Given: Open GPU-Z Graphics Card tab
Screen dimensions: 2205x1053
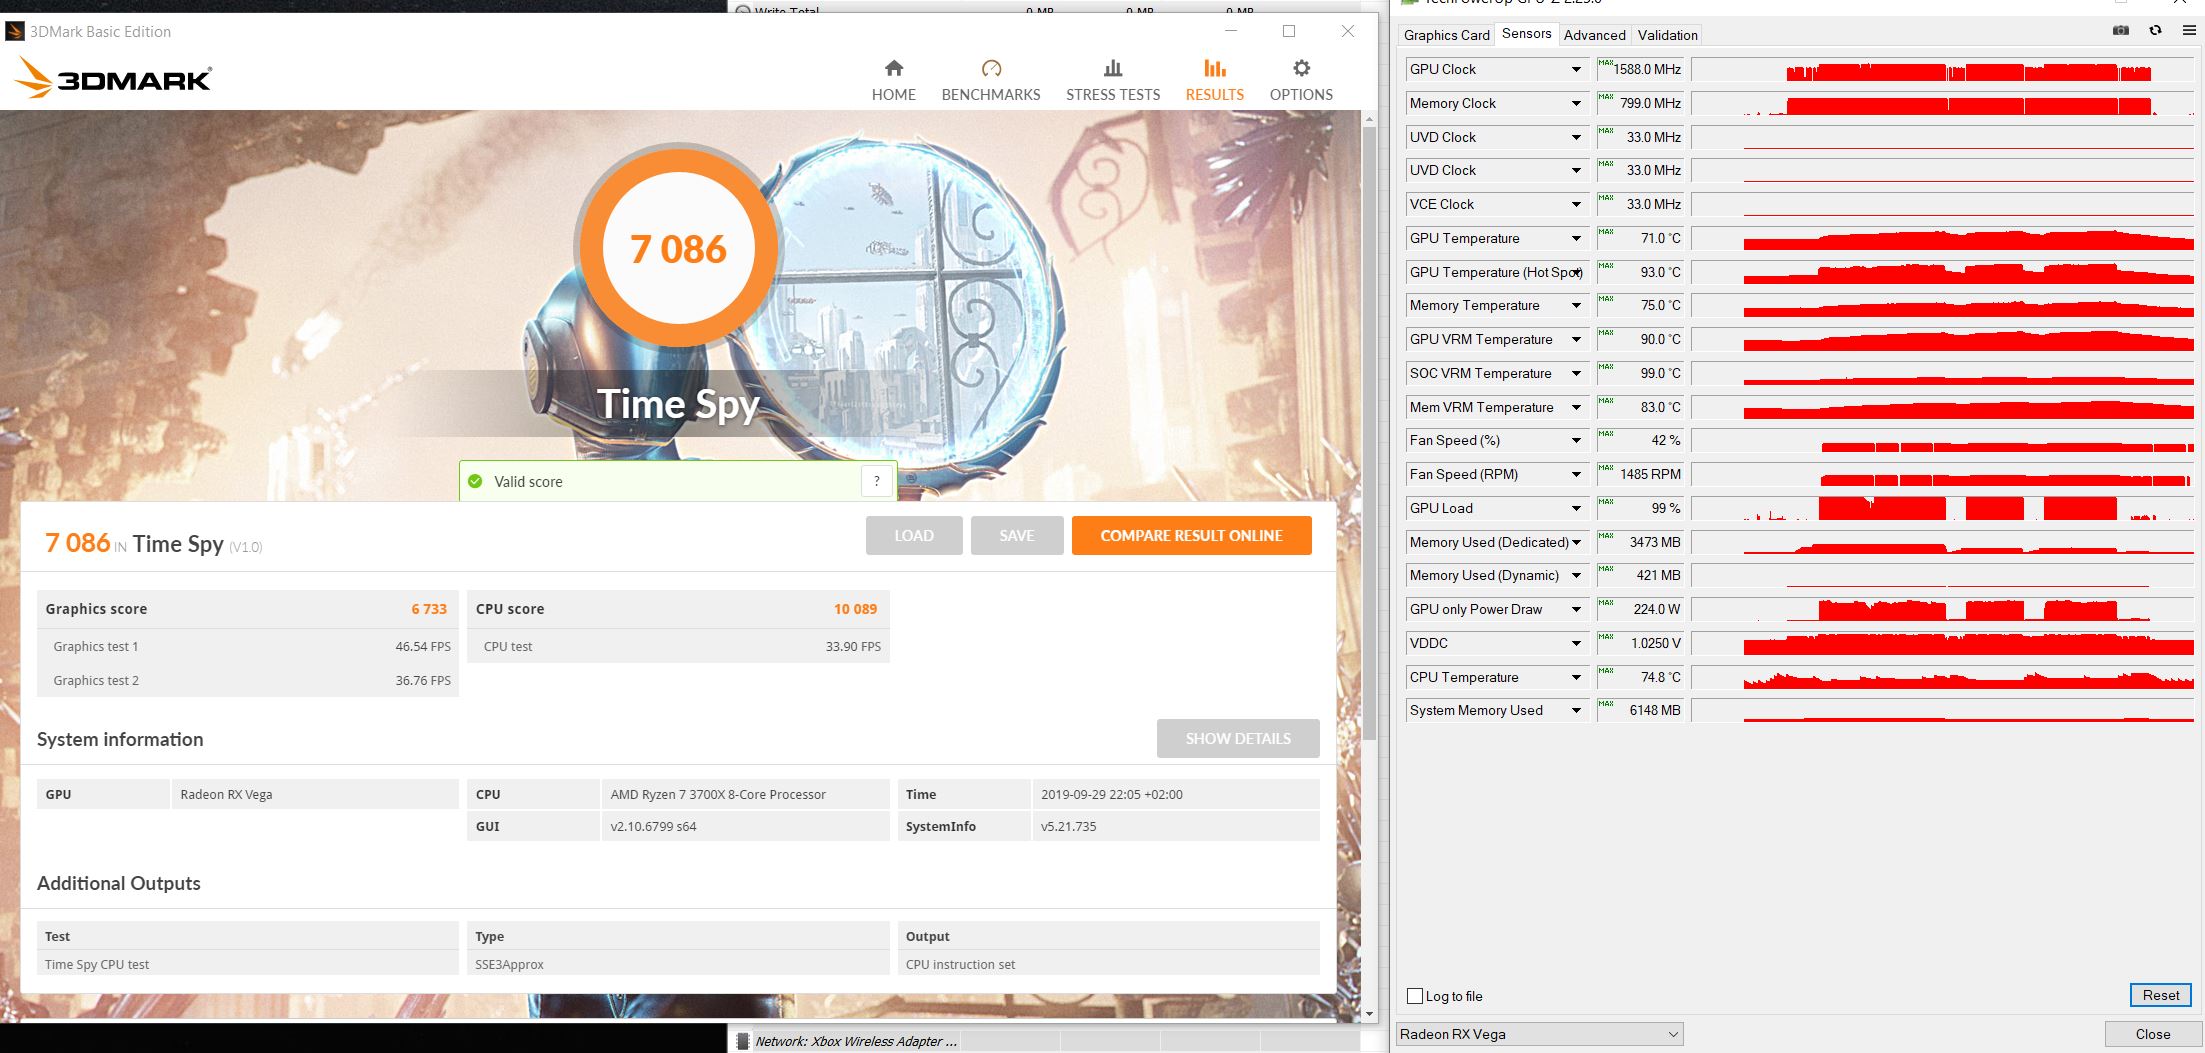Looking at the screenshot, I should tap(1446, 35).
